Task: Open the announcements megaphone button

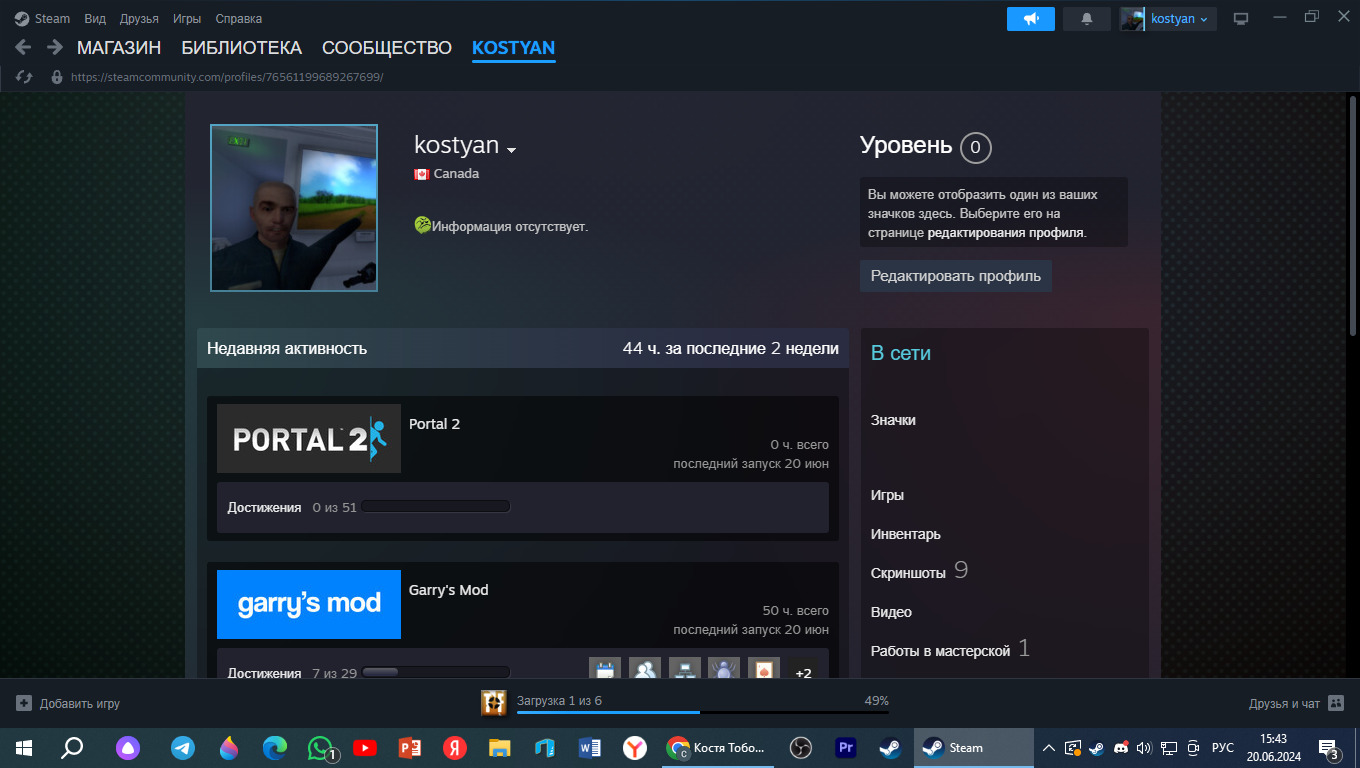Action: pyautogui.click(x=1031, y=19)
